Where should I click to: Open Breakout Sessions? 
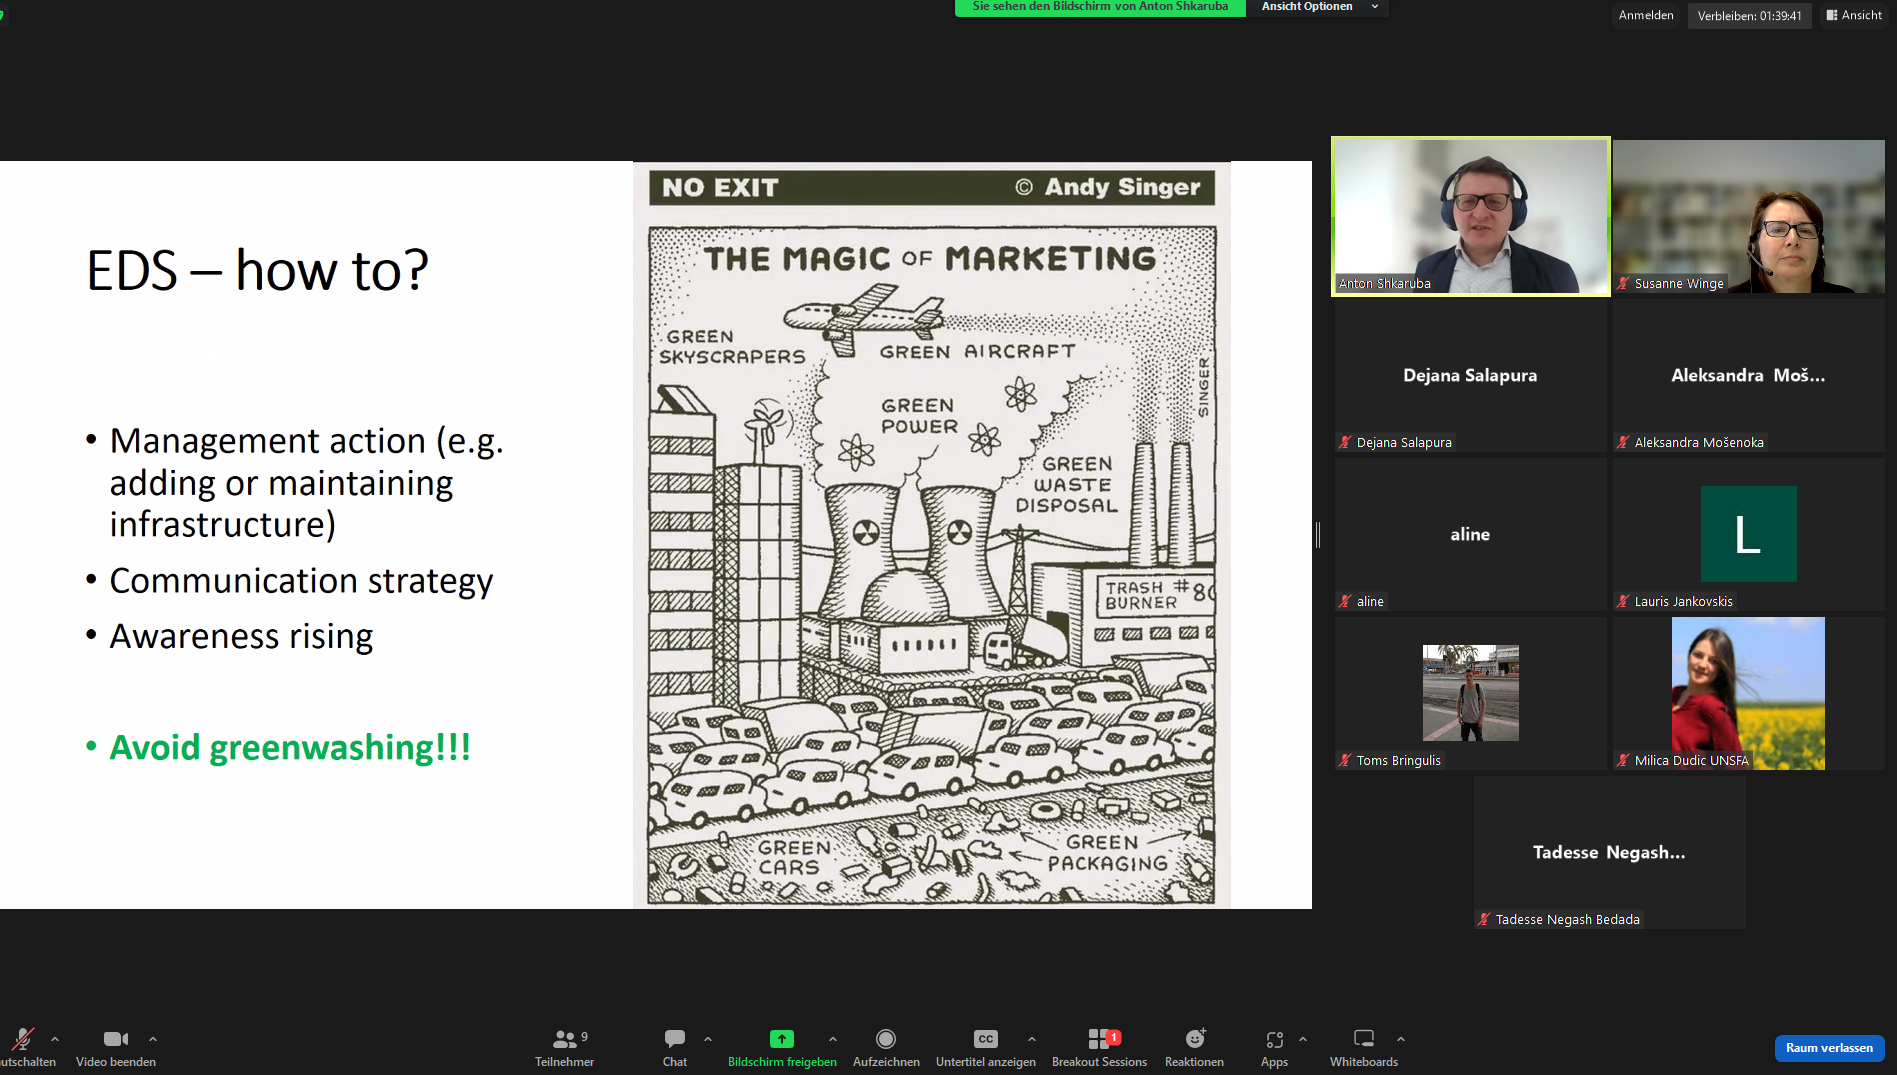[x=1099, y=1047]
